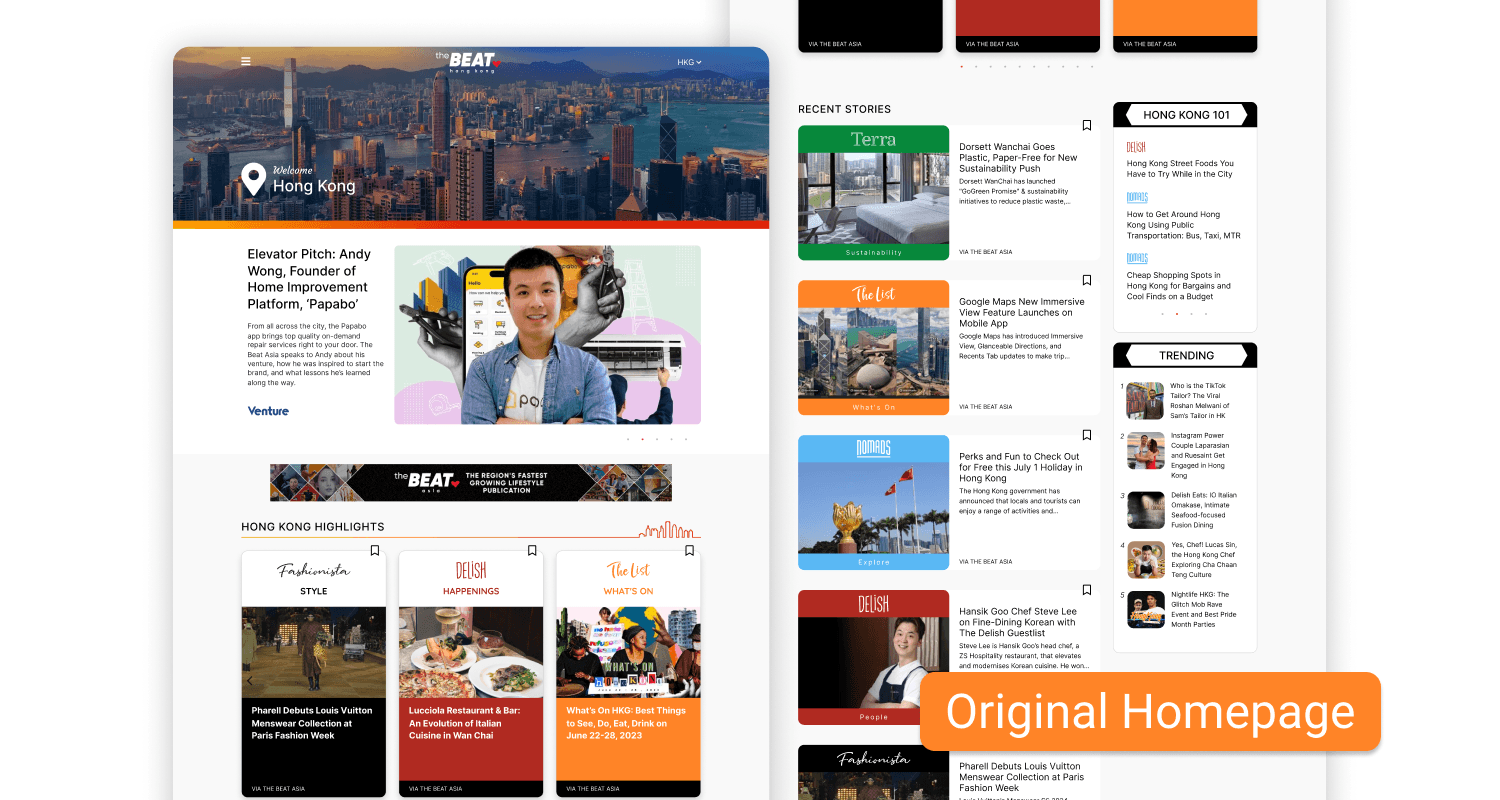1500x800 pixels.
Task: Click the Nomads Explore story thumbnail
Action: coord(873,503)
